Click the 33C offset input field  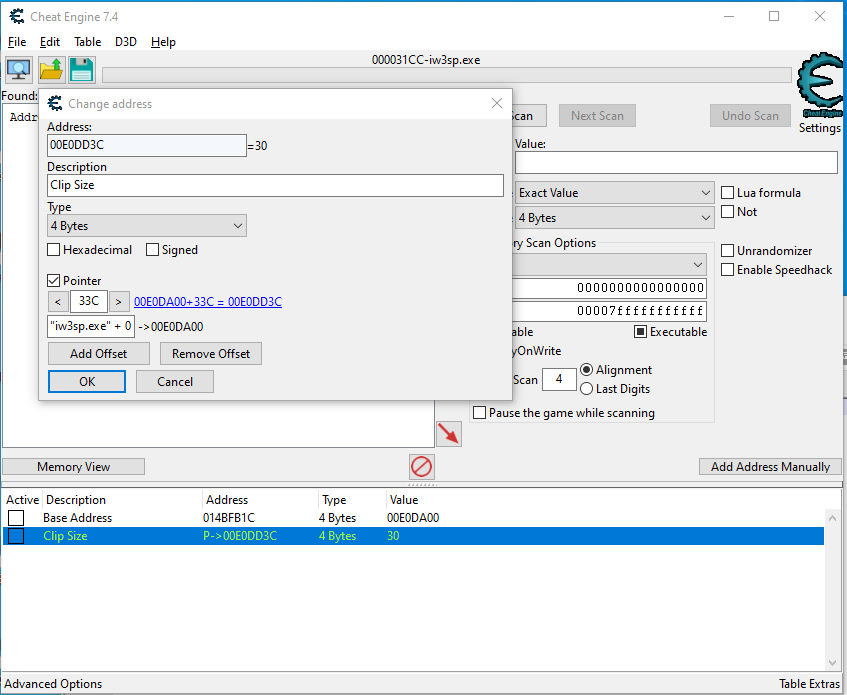tap(89, 301)
